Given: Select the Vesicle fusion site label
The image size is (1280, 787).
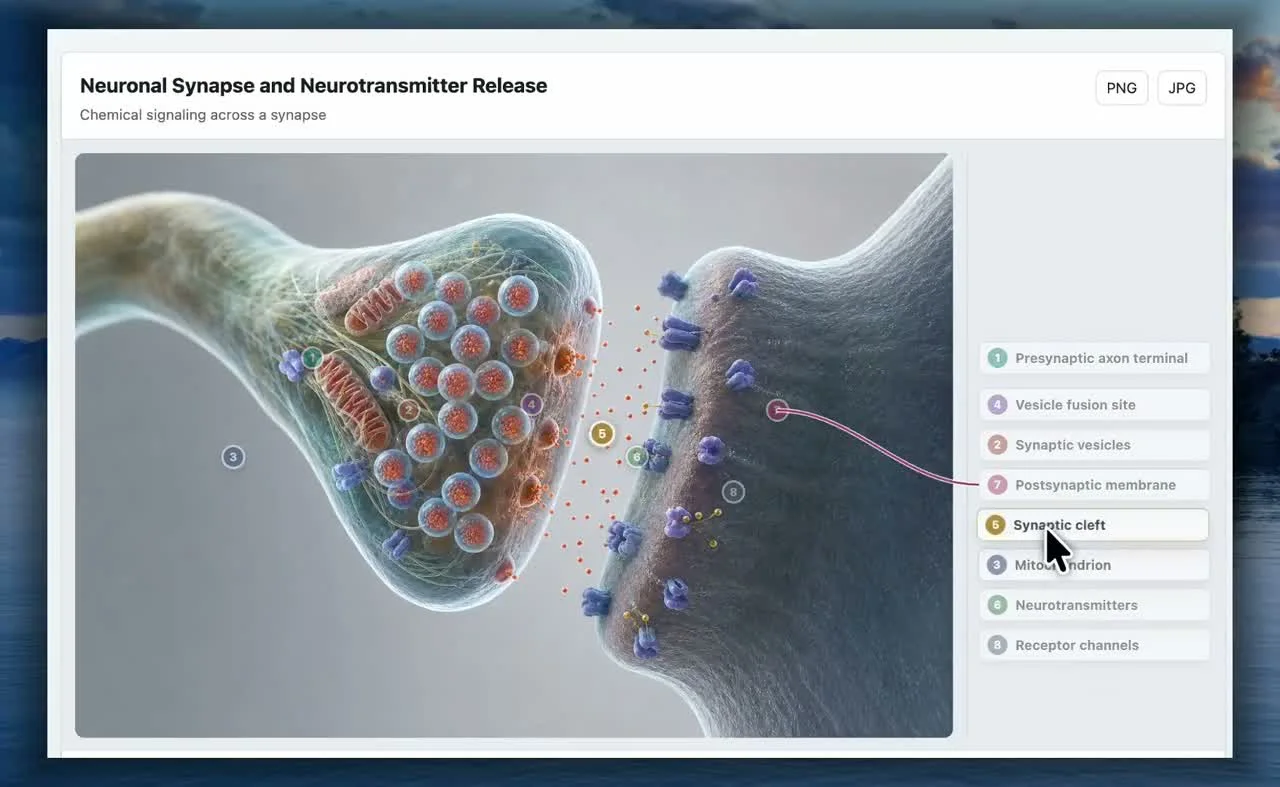Looking at the screenshot, I should tap(1094, 405).
